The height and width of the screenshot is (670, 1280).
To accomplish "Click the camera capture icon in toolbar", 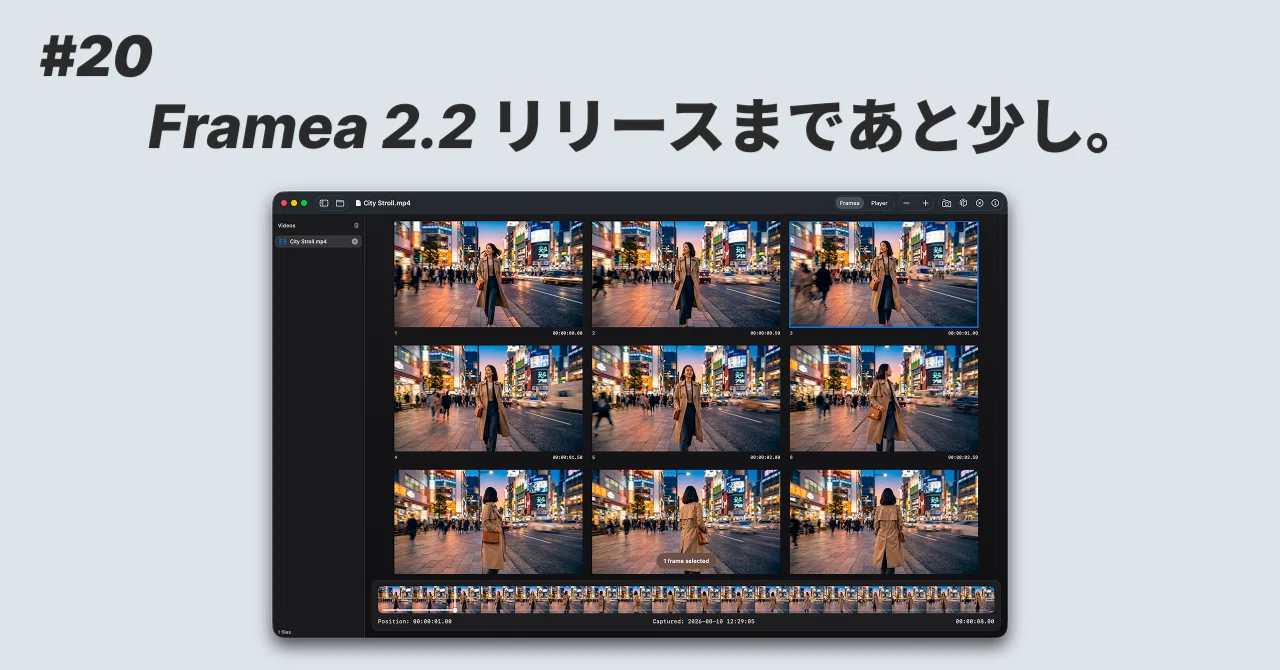I will point(946,203).
